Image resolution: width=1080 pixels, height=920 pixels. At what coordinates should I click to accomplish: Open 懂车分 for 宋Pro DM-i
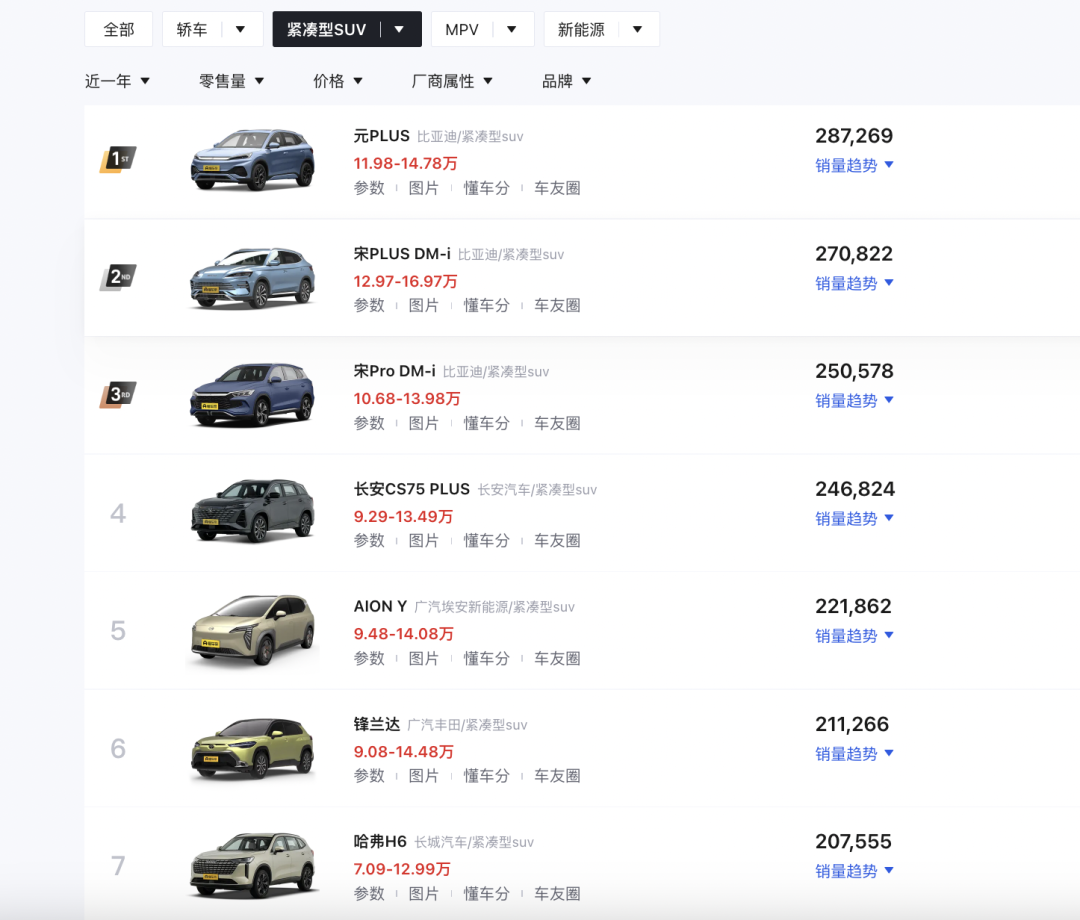[486, 424]
